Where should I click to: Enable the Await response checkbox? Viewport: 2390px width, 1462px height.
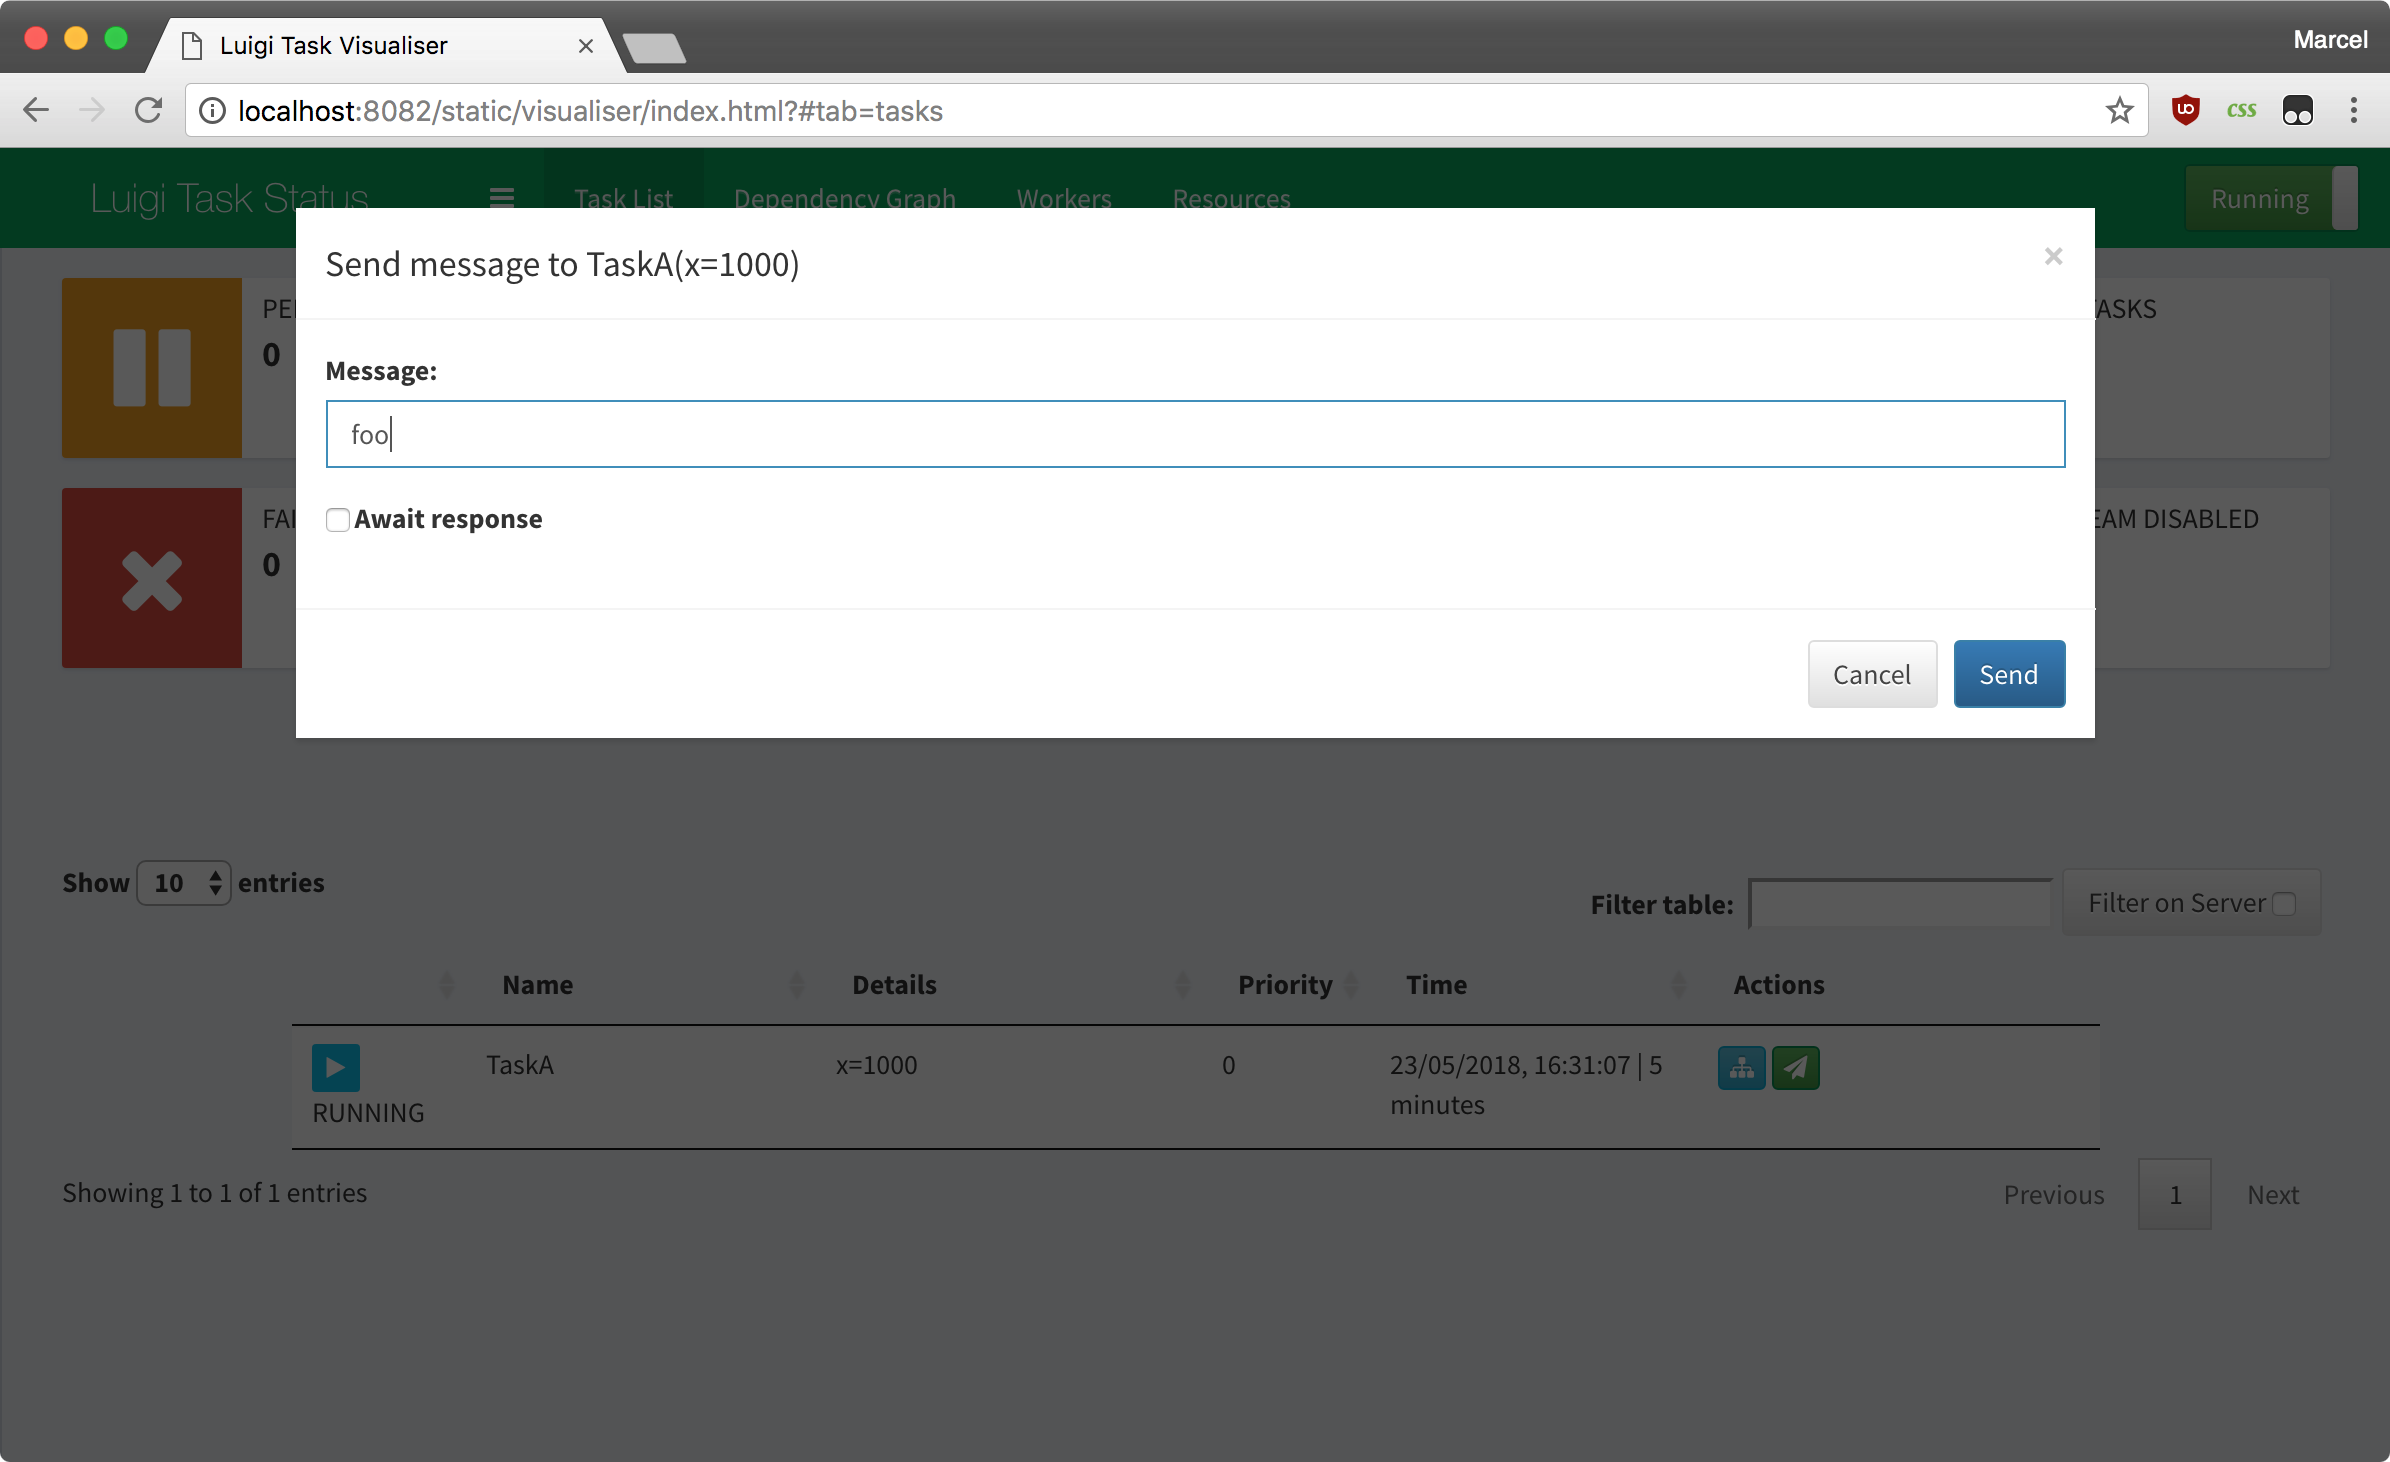click(338, 520)
